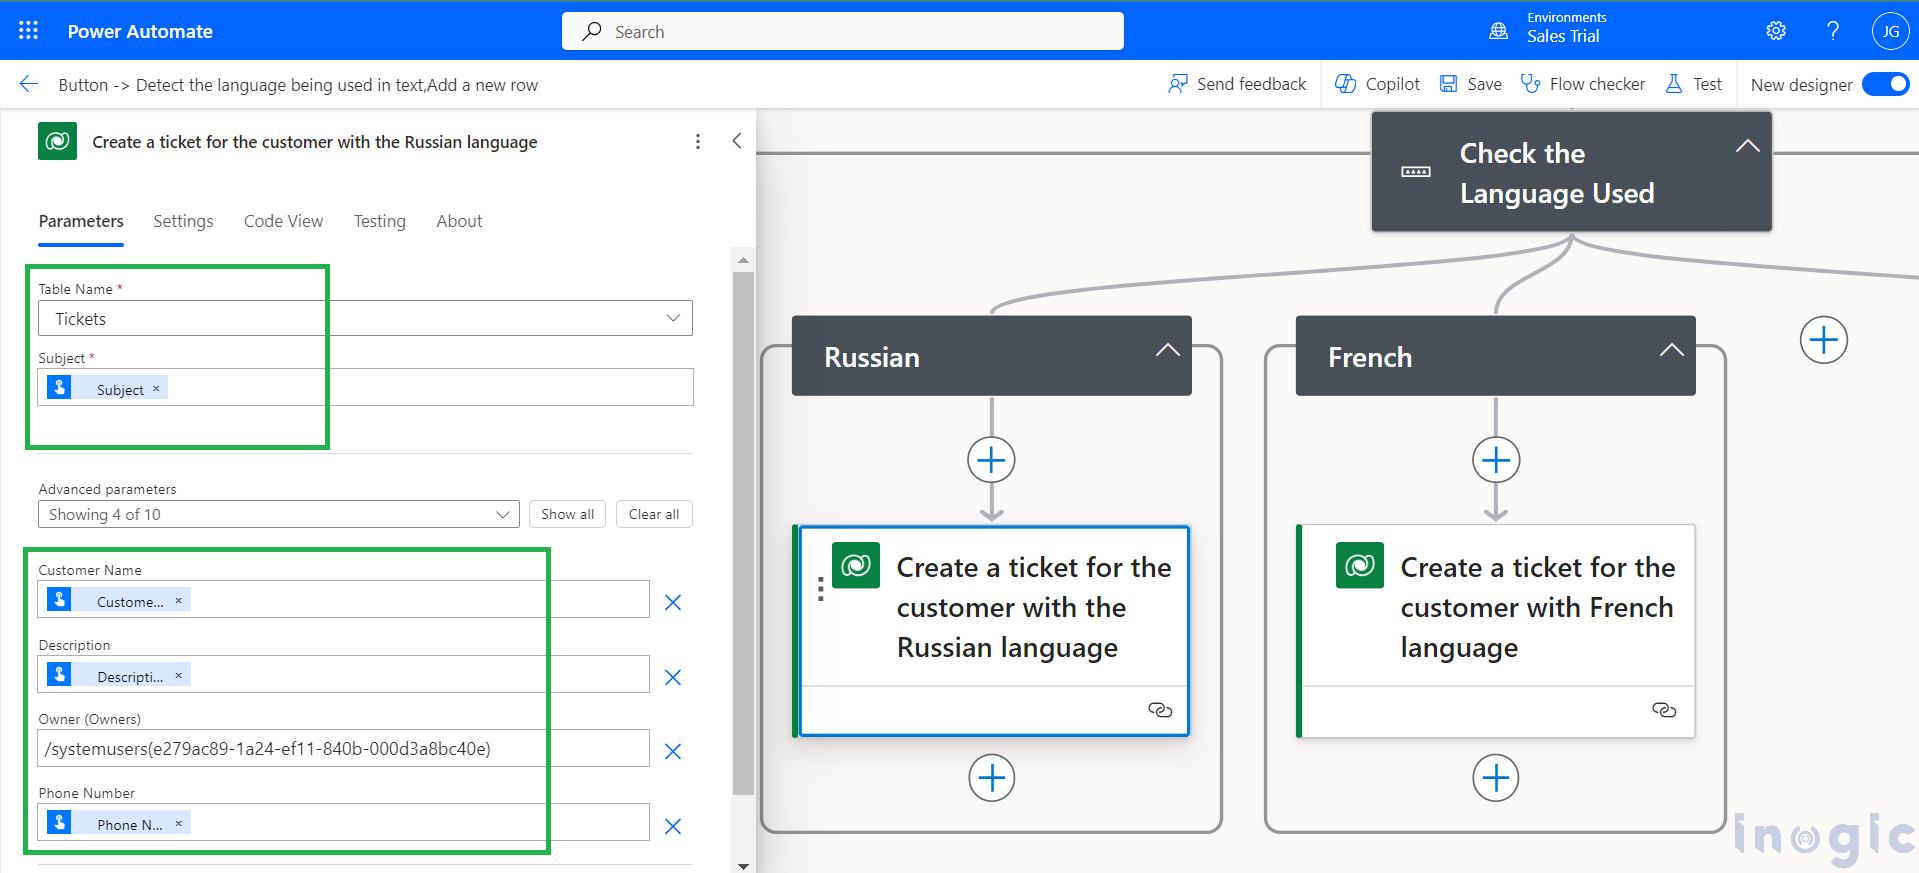Click the Russian case header
The height and width of the screenshot is (873, 1919).
(991, 356)
